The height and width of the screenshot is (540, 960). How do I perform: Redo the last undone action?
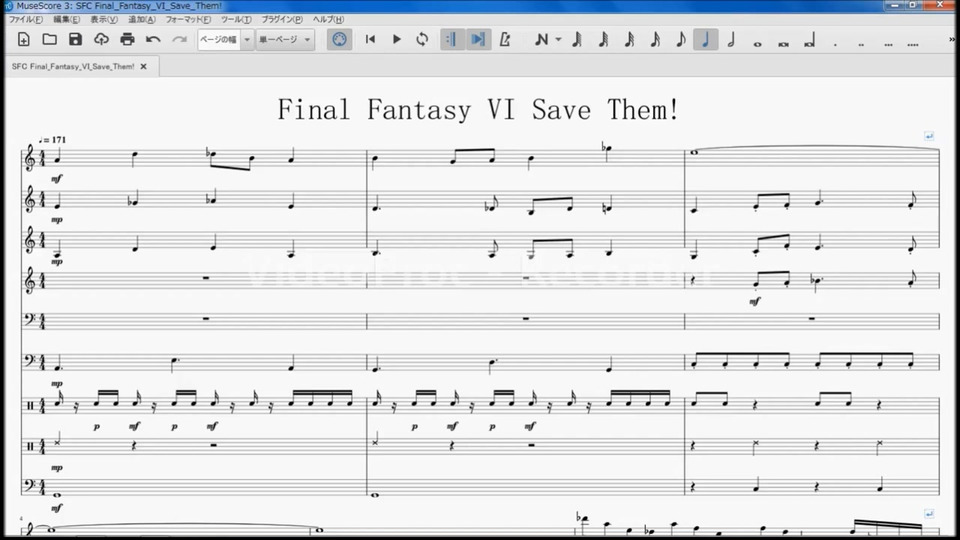(179, 40)
